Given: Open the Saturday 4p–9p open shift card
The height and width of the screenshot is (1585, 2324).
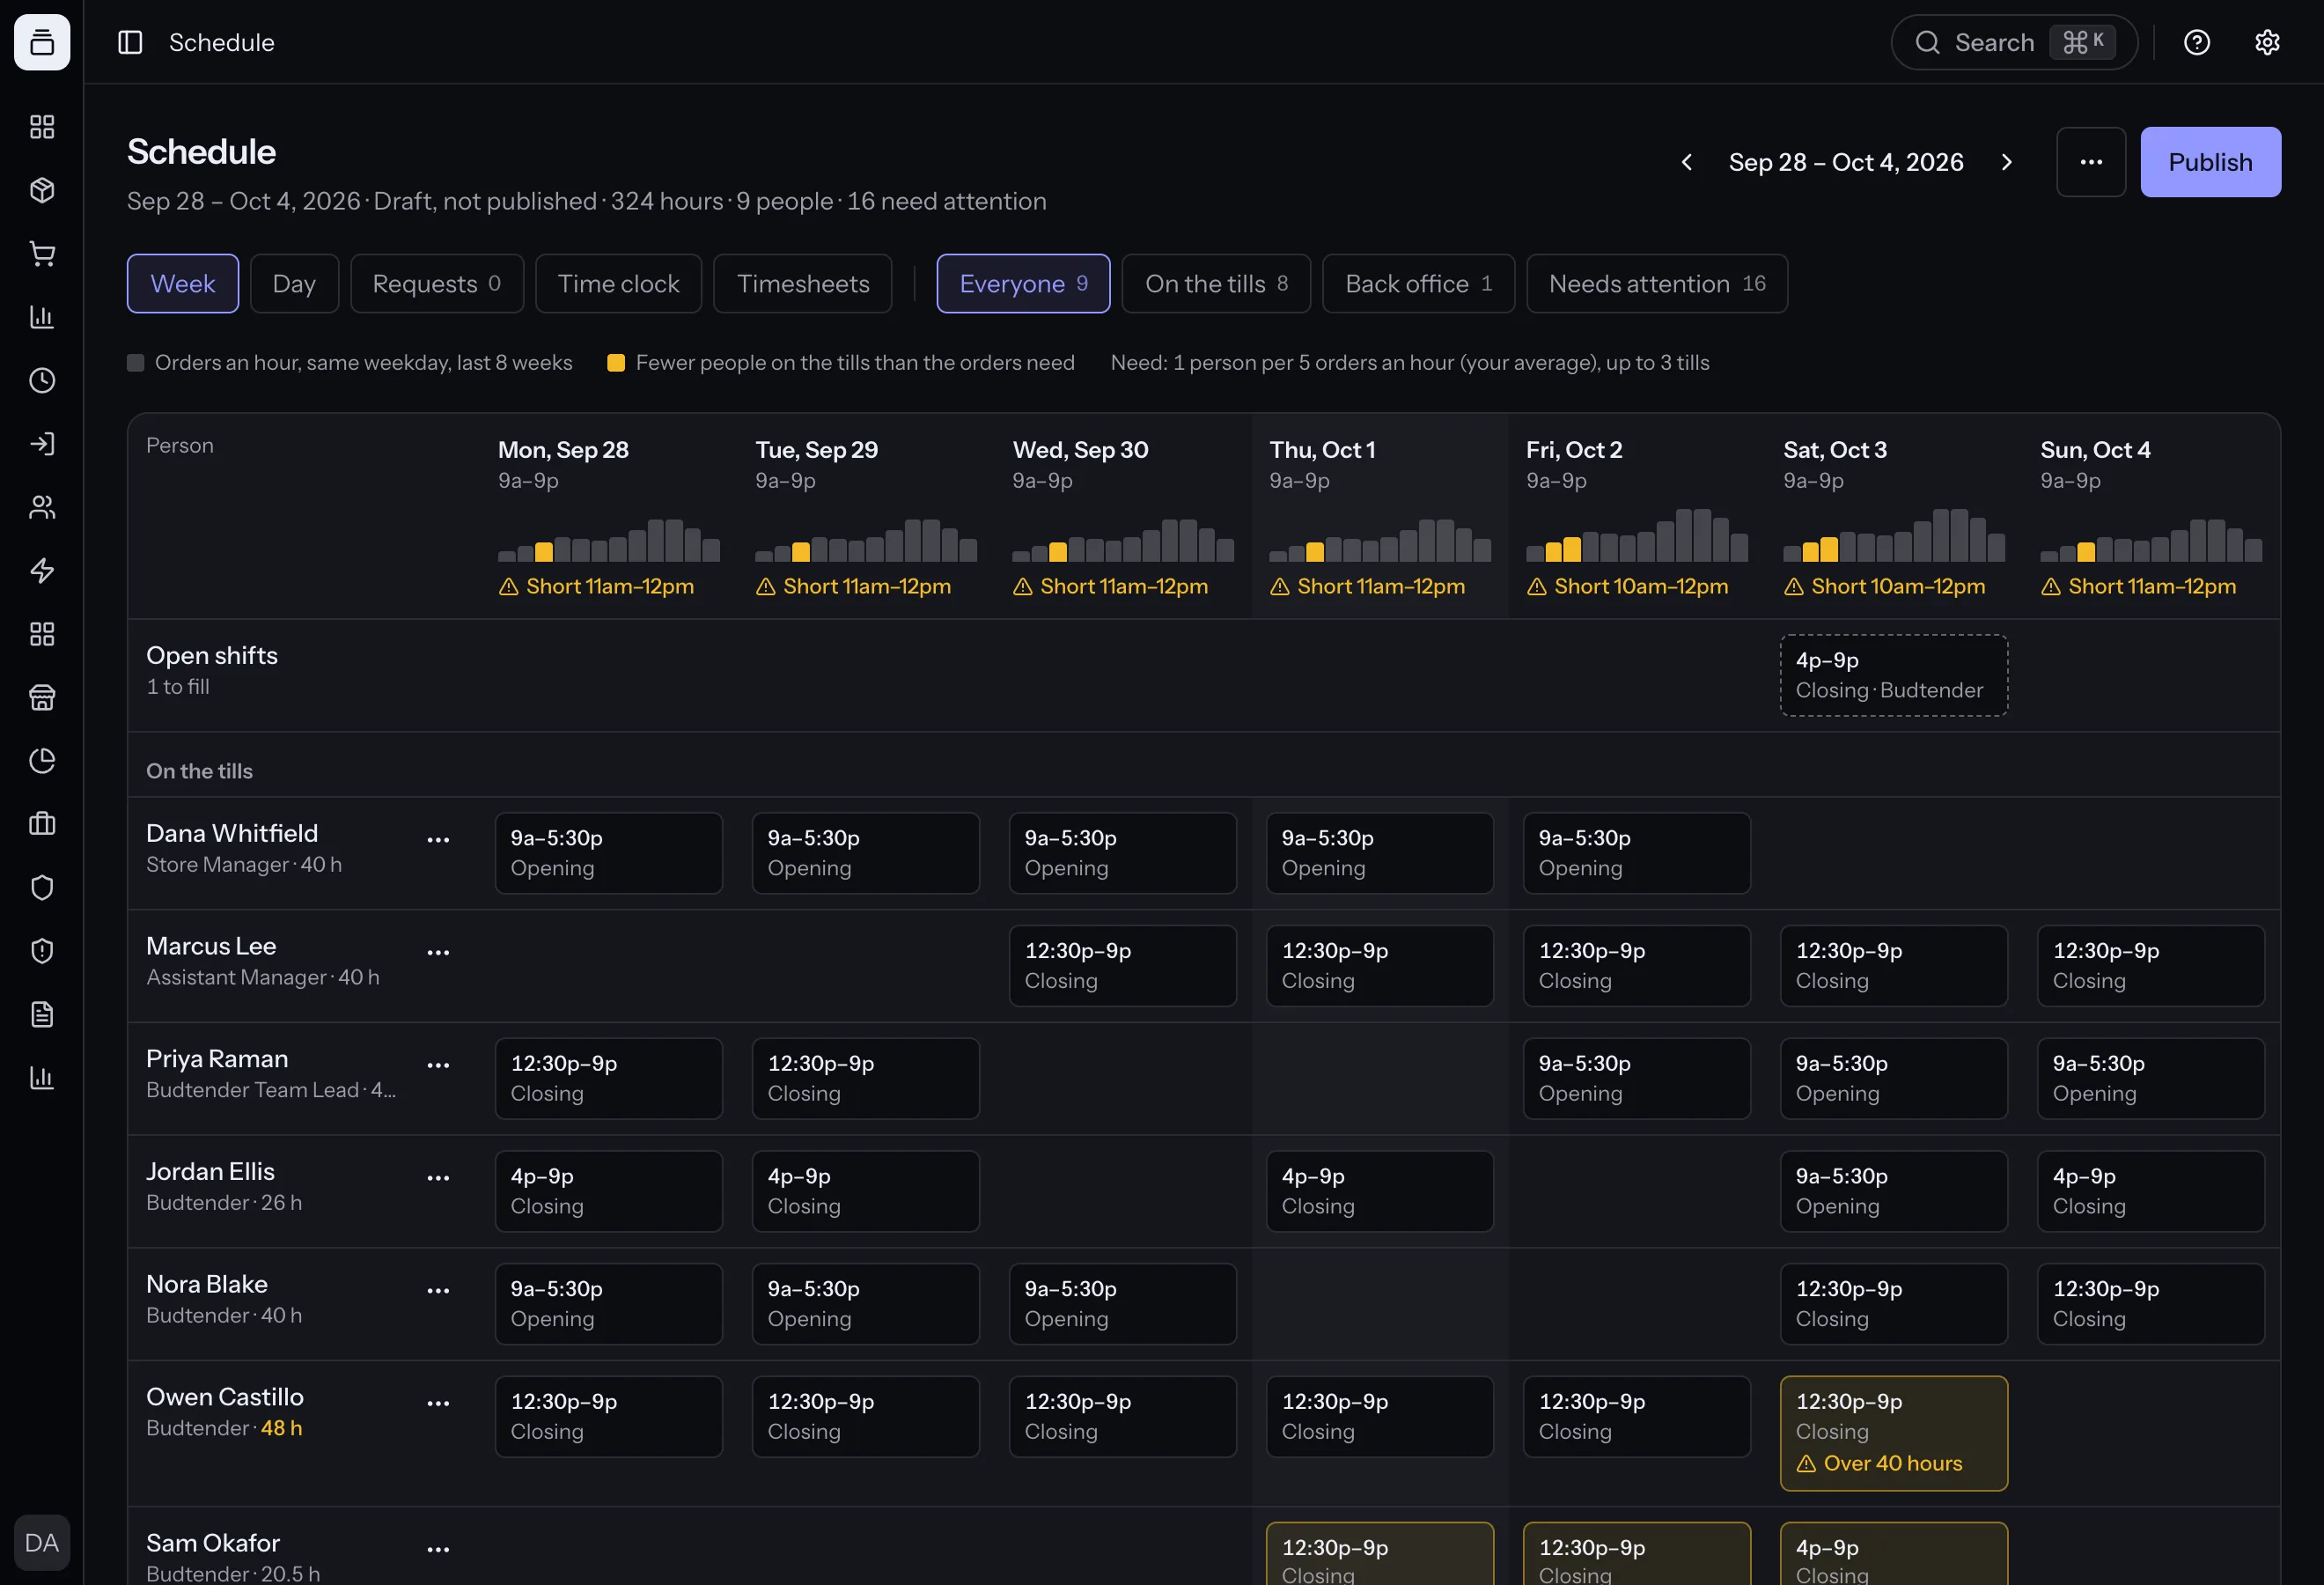Looking at the screenshot, I should [x=1894, y=675].
